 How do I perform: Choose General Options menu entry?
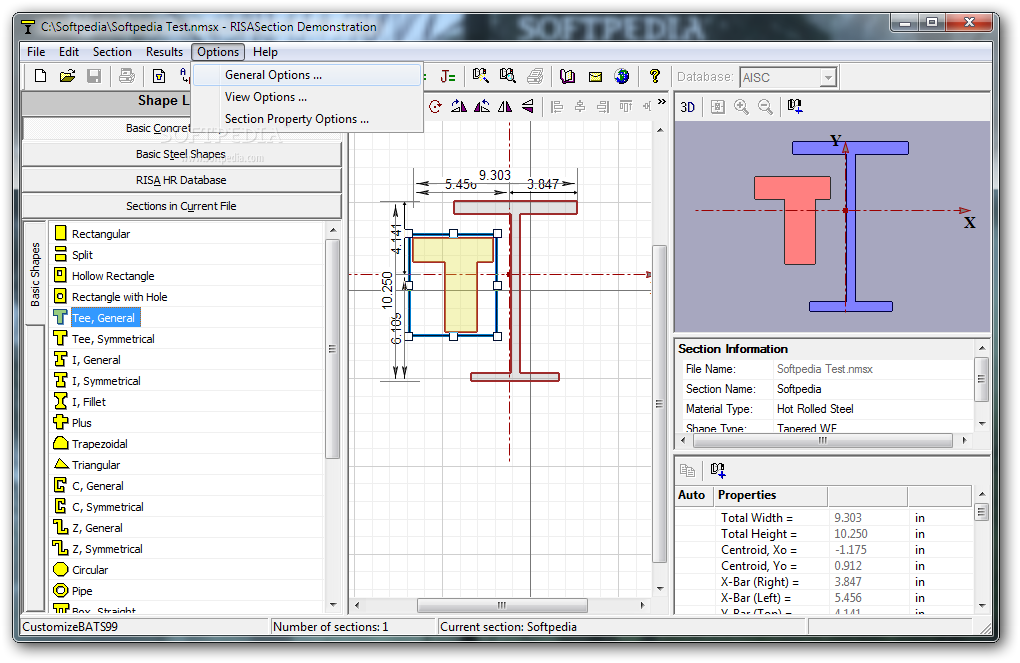pyautogui.click(x=306, y=75)
